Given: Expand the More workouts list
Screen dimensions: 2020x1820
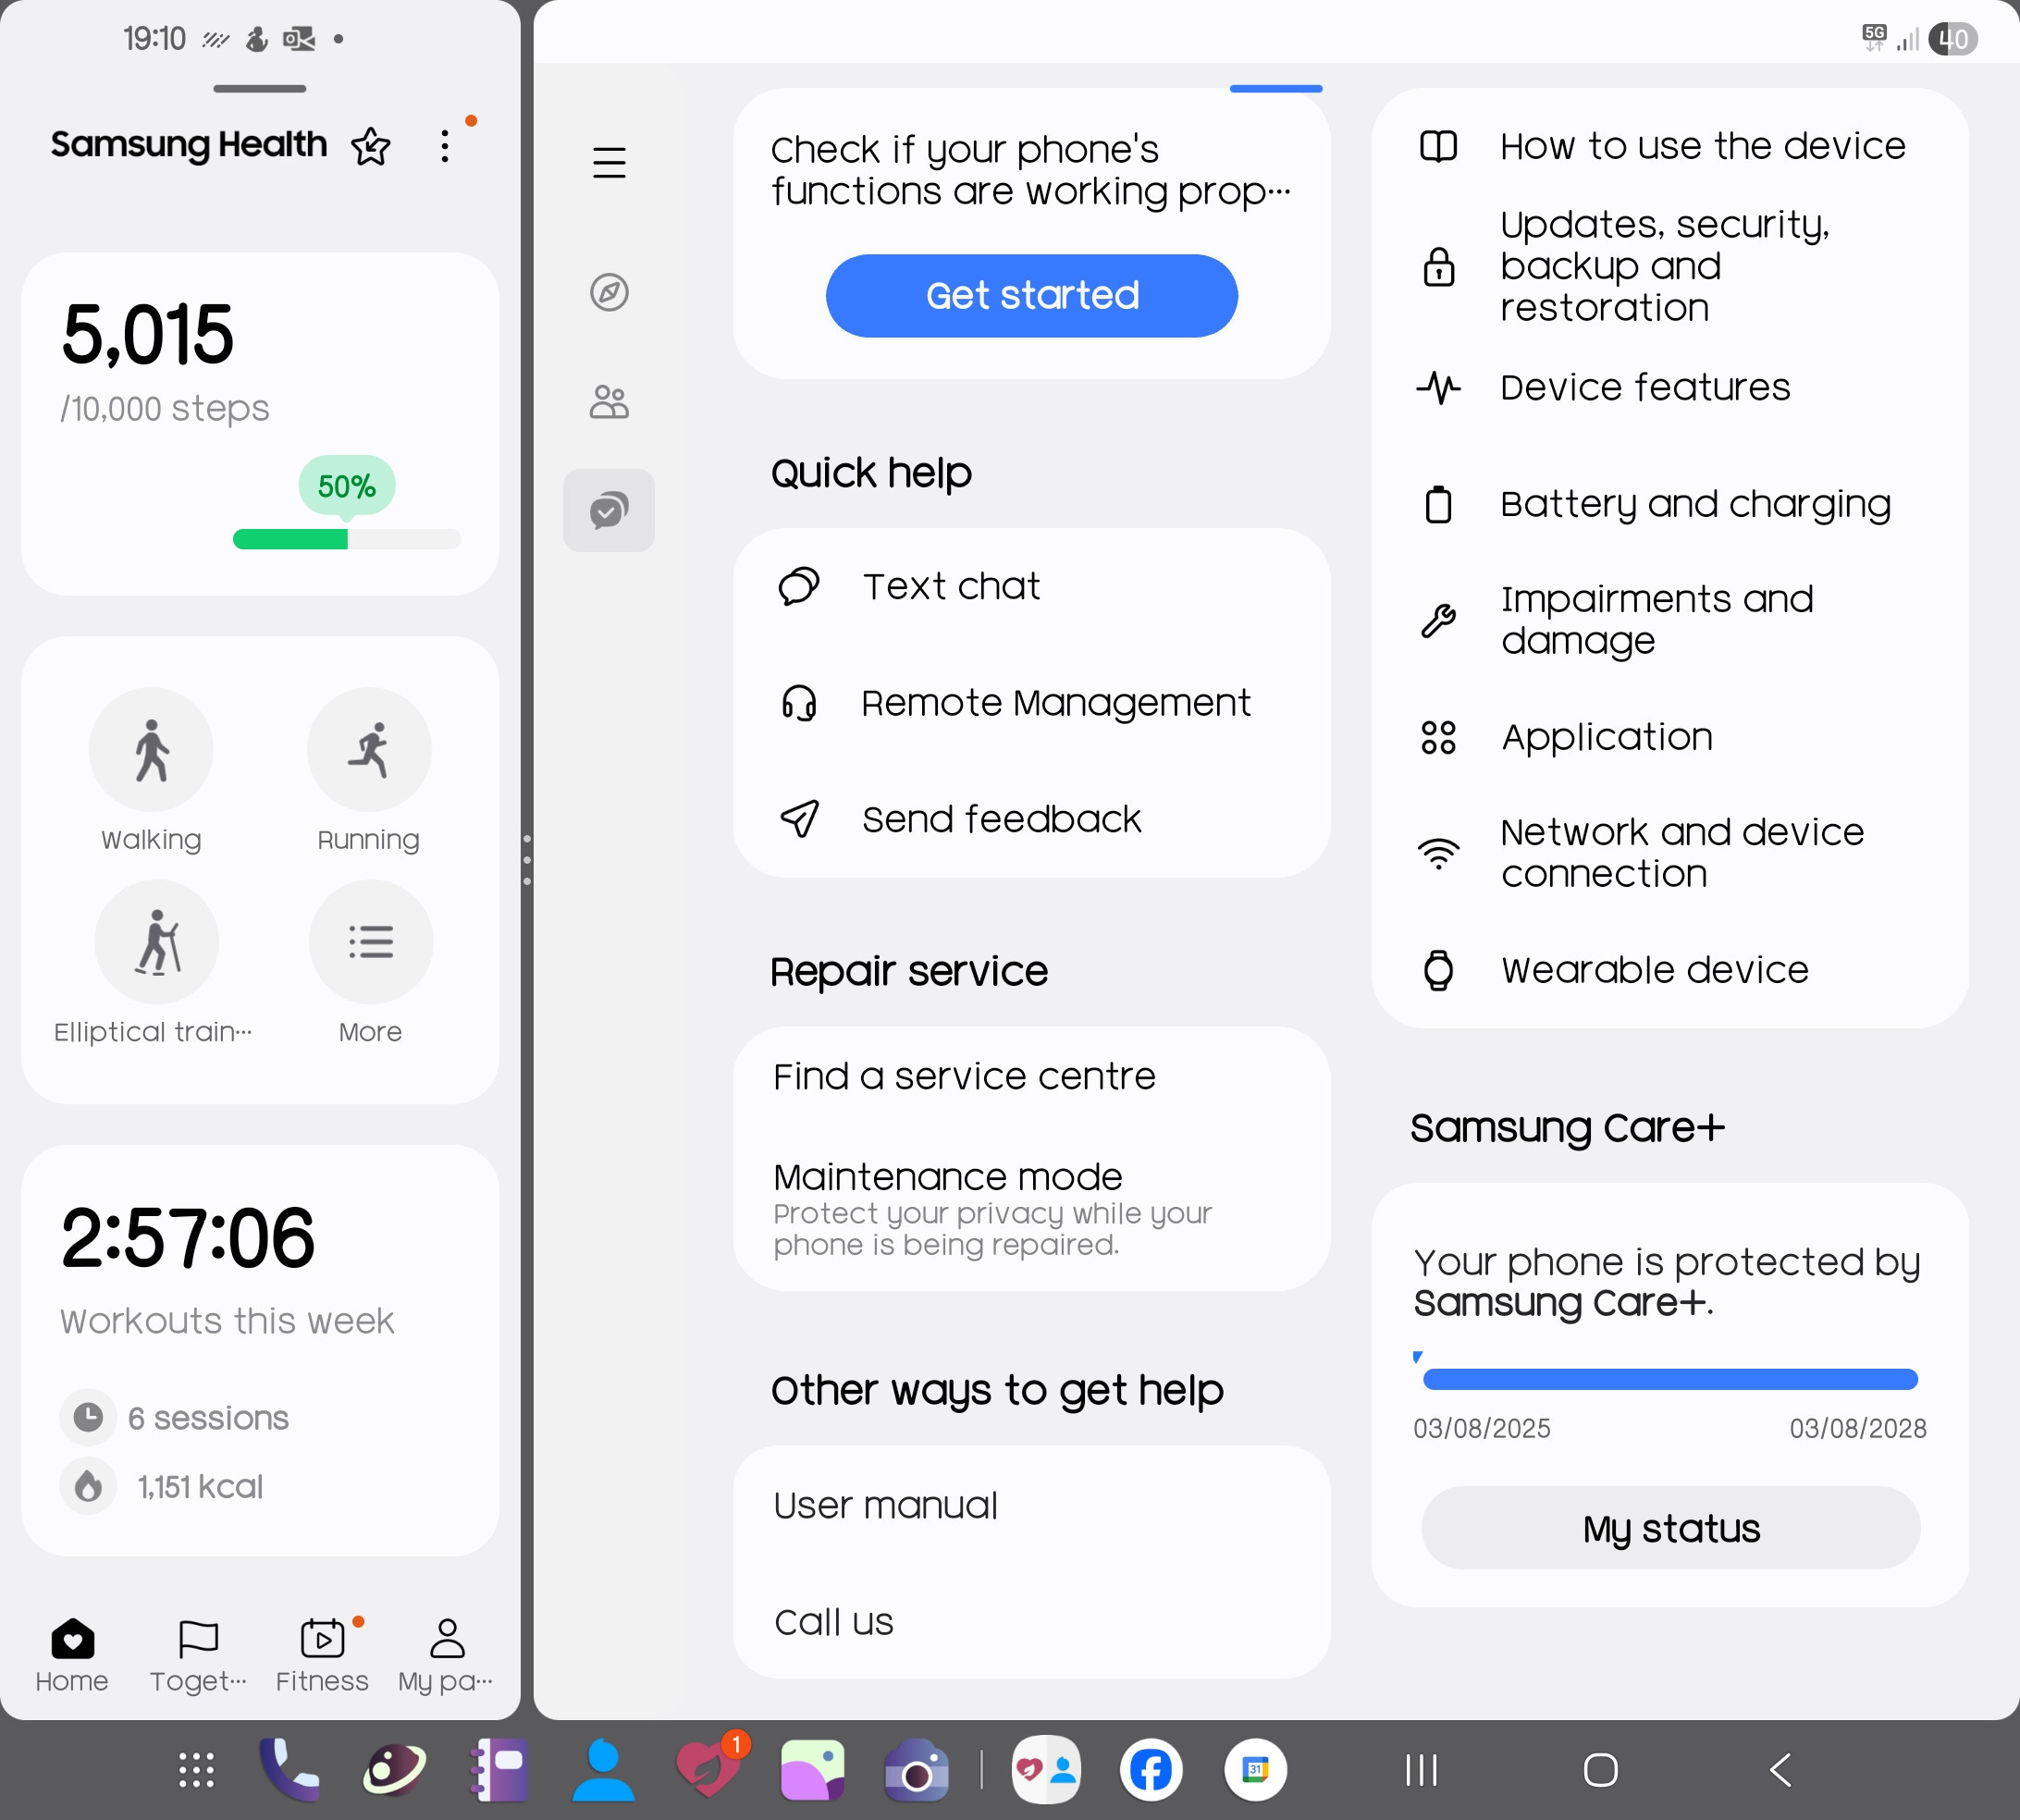Looking at the screenshot, I should pyautogui.click(x=370, y=942).
